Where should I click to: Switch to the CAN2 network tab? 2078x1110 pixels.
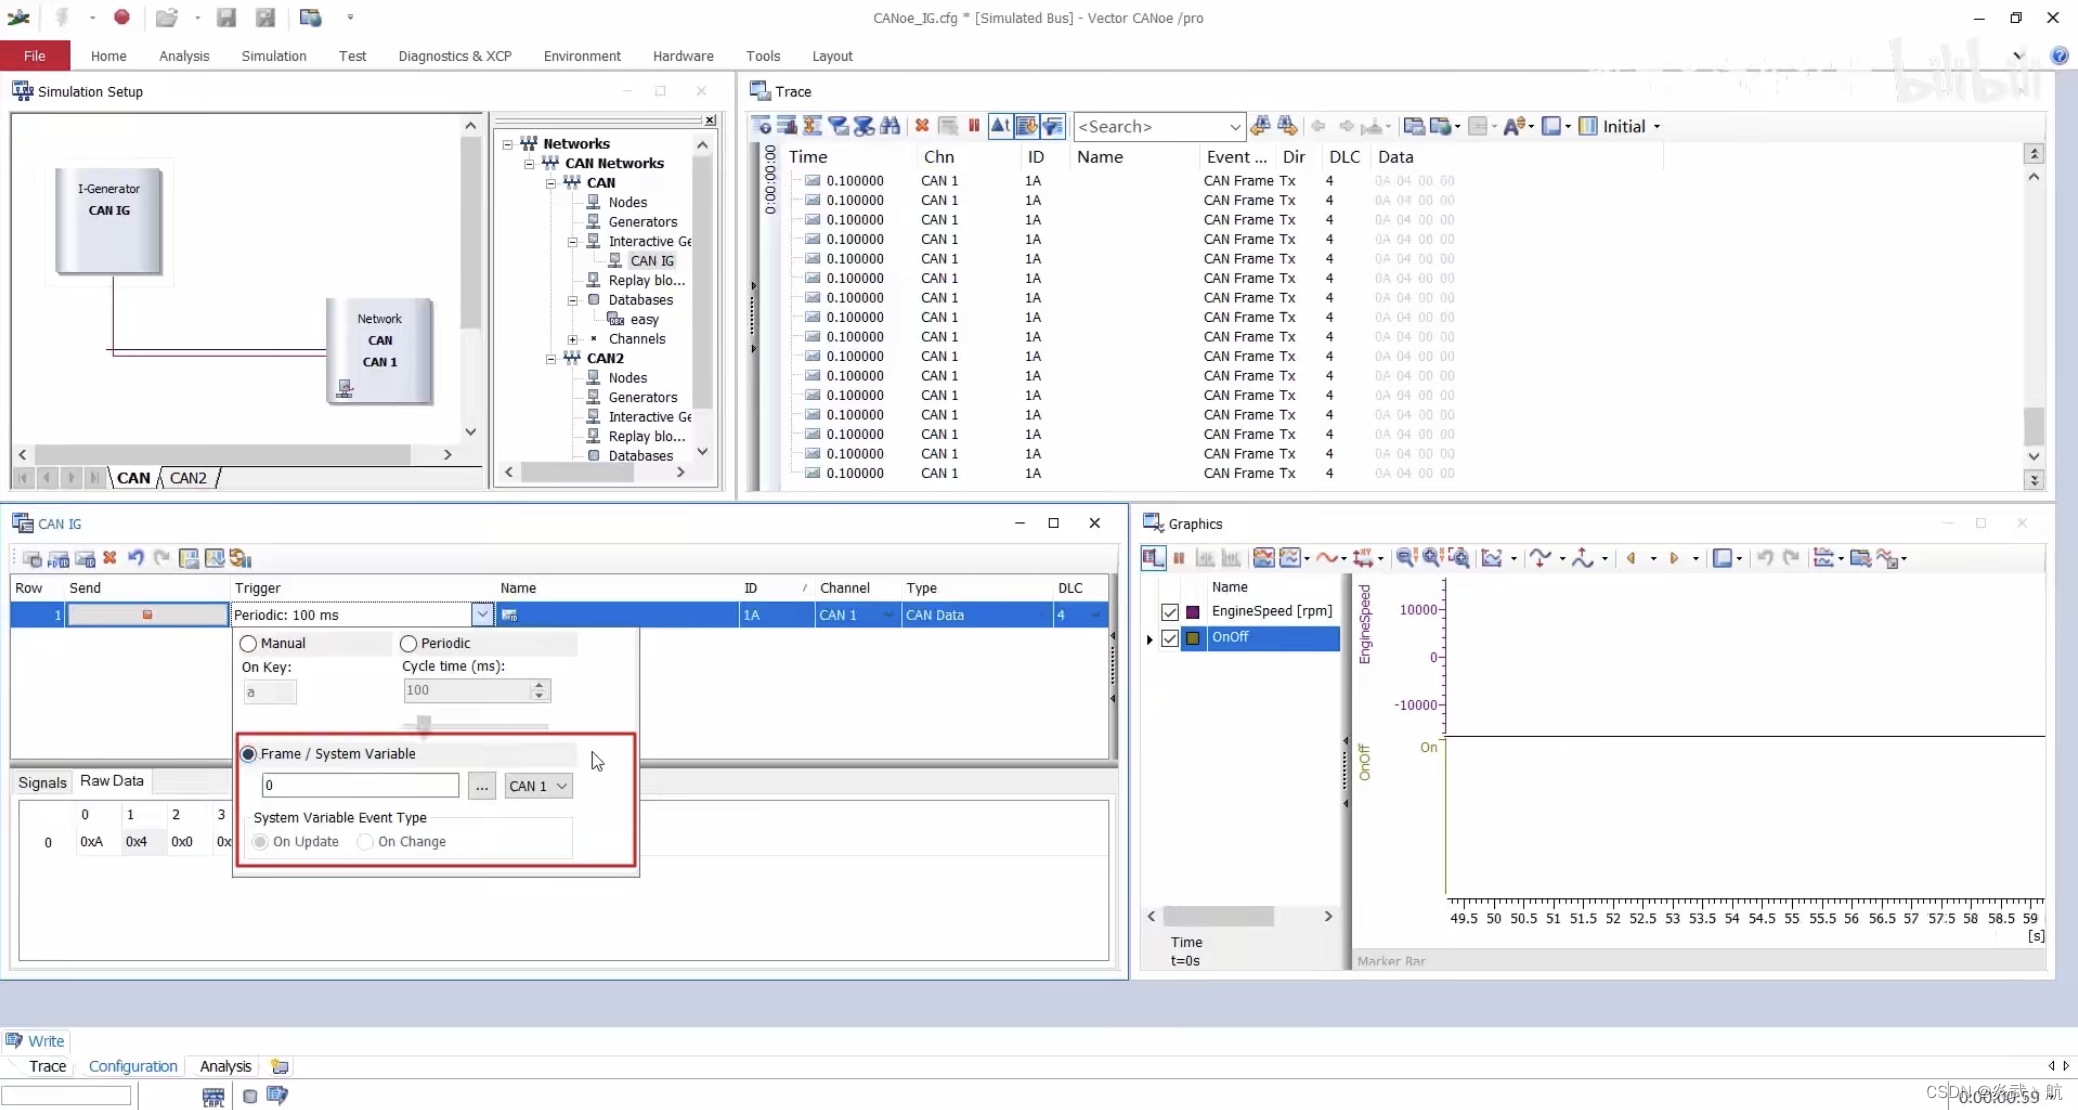(x=188, y=478)
